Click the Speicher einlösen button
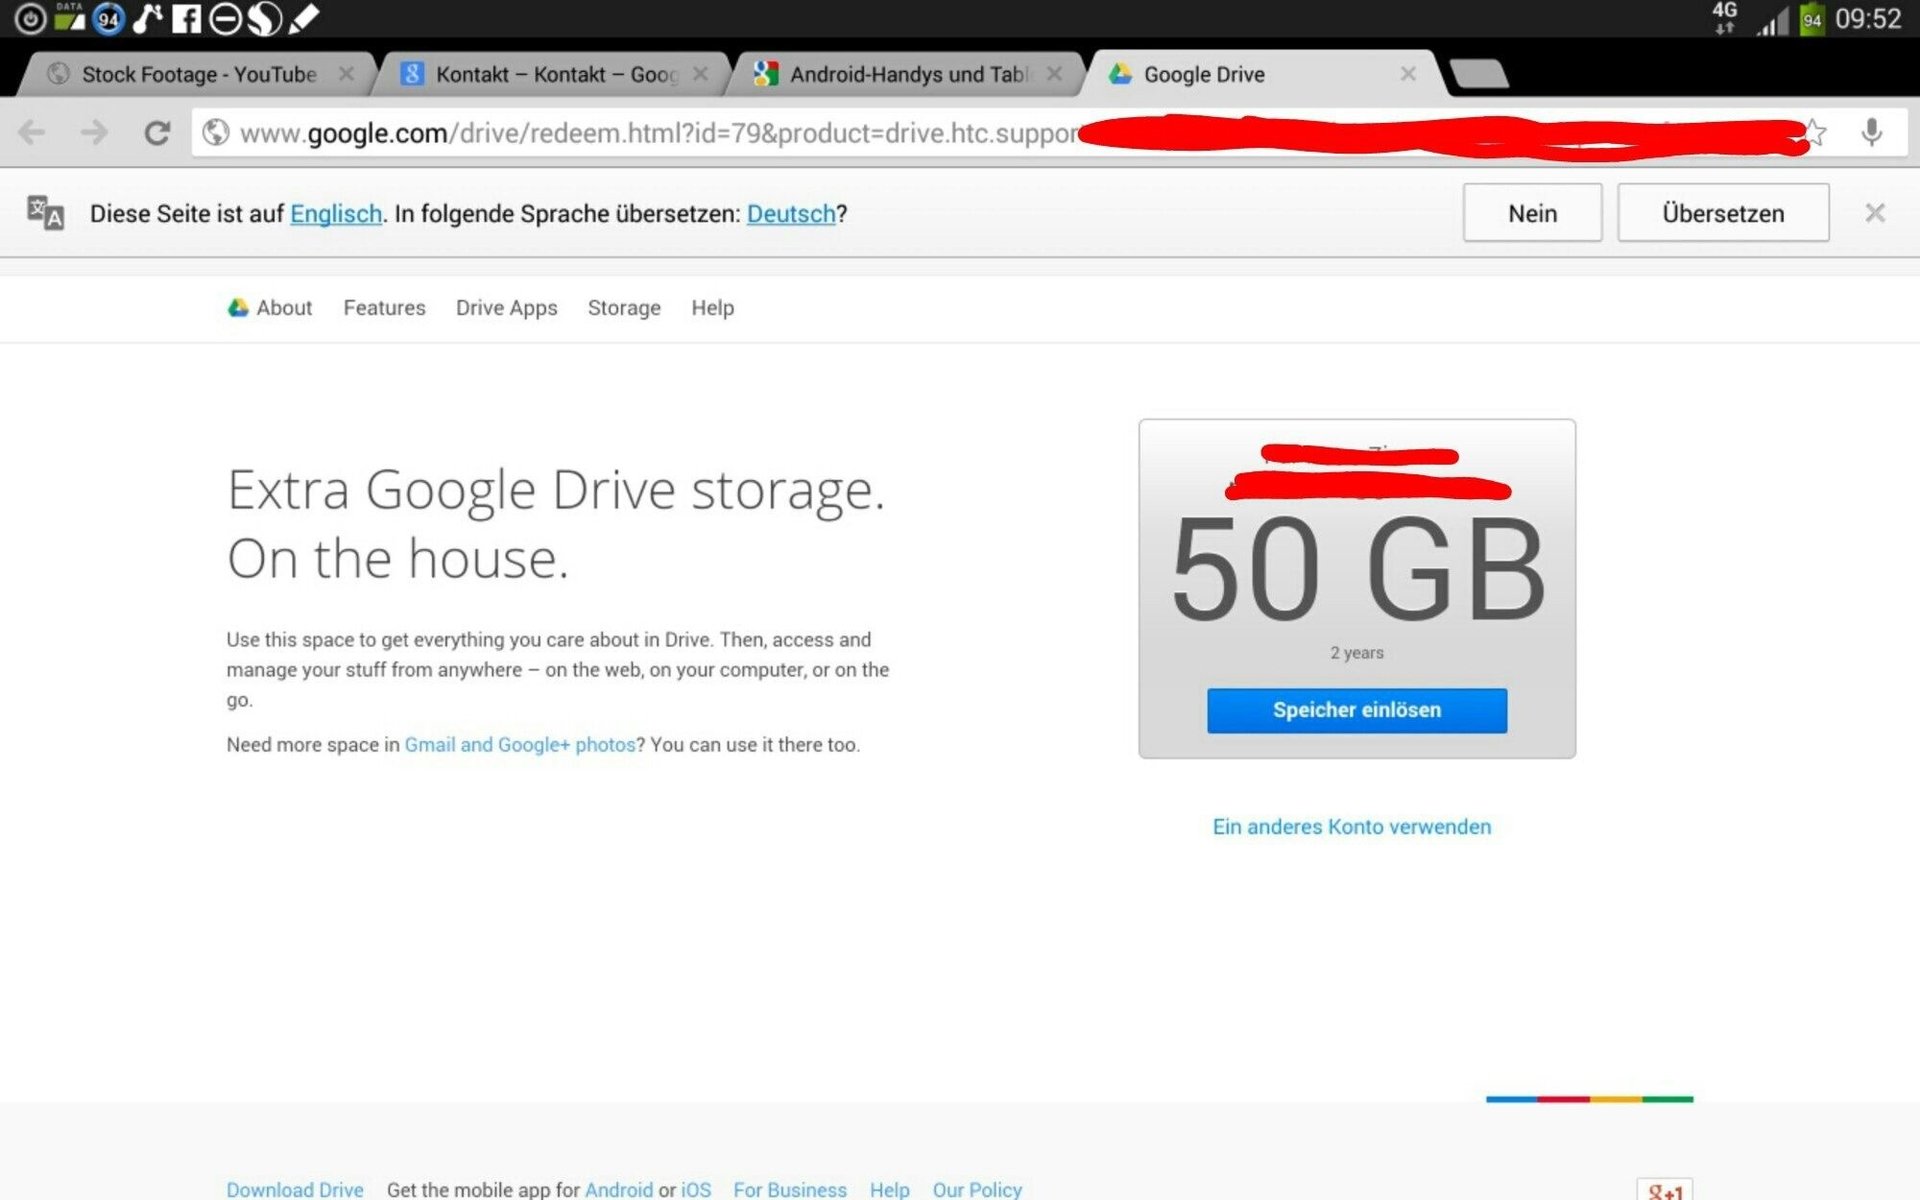 [1356, 710]
